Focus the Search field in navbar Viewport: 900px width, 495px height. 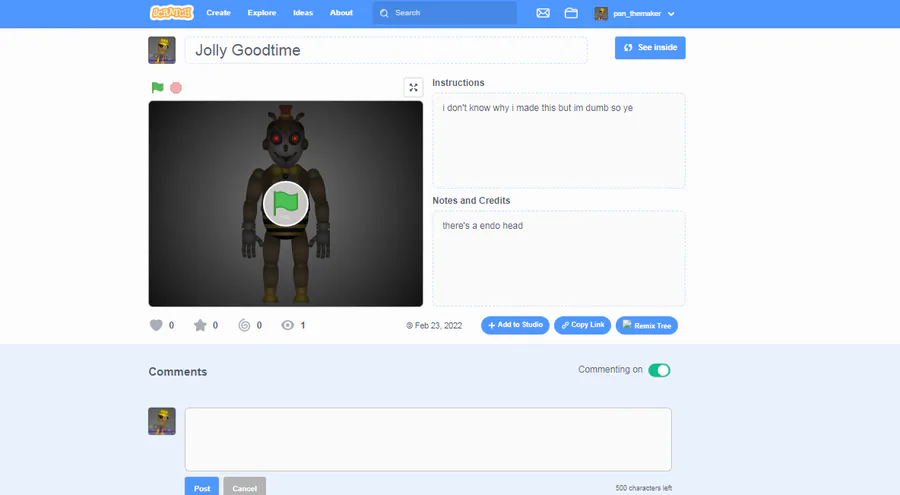point(445,13)
